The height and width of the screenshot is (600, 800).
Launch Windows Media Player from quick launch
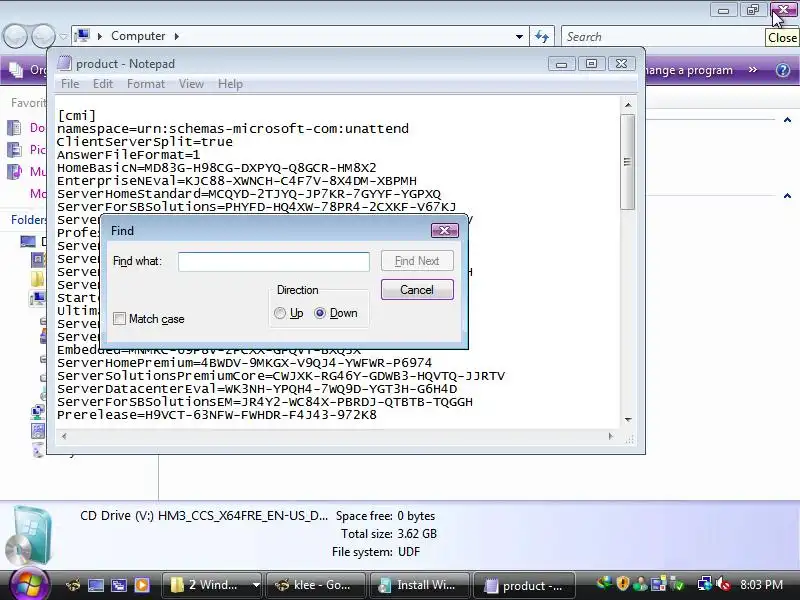pos(142,585)
